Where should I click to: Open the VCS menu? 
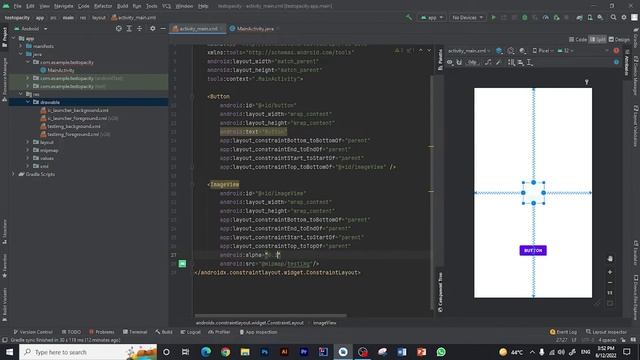[167, 6]
